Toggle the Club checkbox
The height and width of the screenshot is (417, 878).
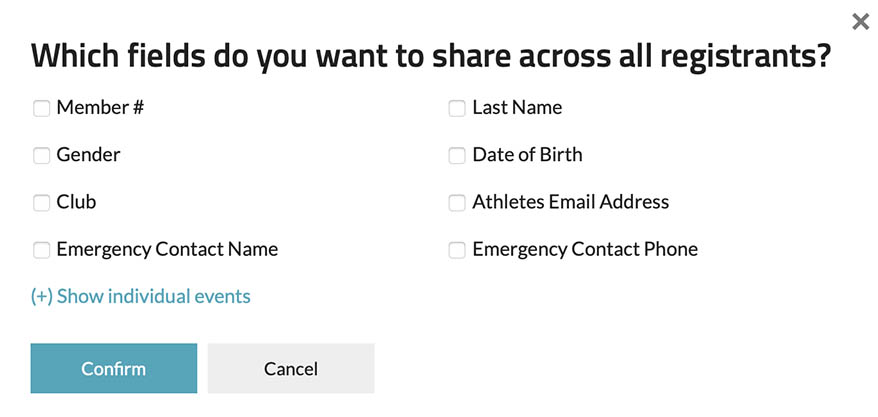[42, 203]
